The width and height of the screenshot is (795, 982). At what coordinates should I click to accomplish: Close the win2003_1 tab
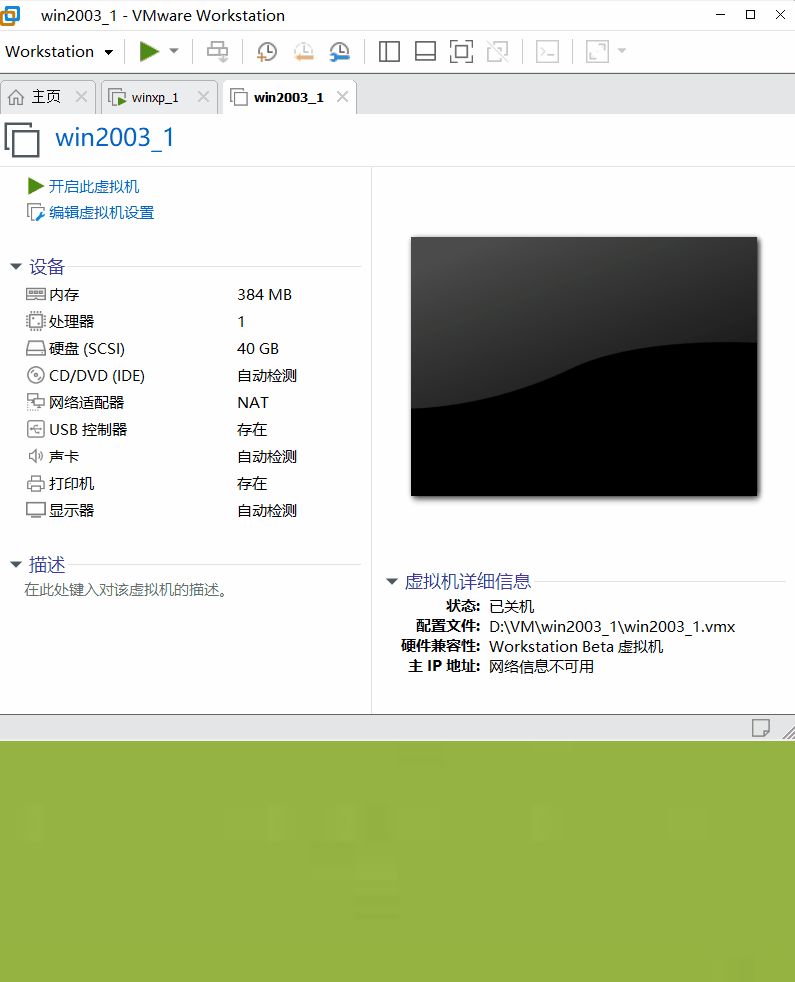(342, 96)
